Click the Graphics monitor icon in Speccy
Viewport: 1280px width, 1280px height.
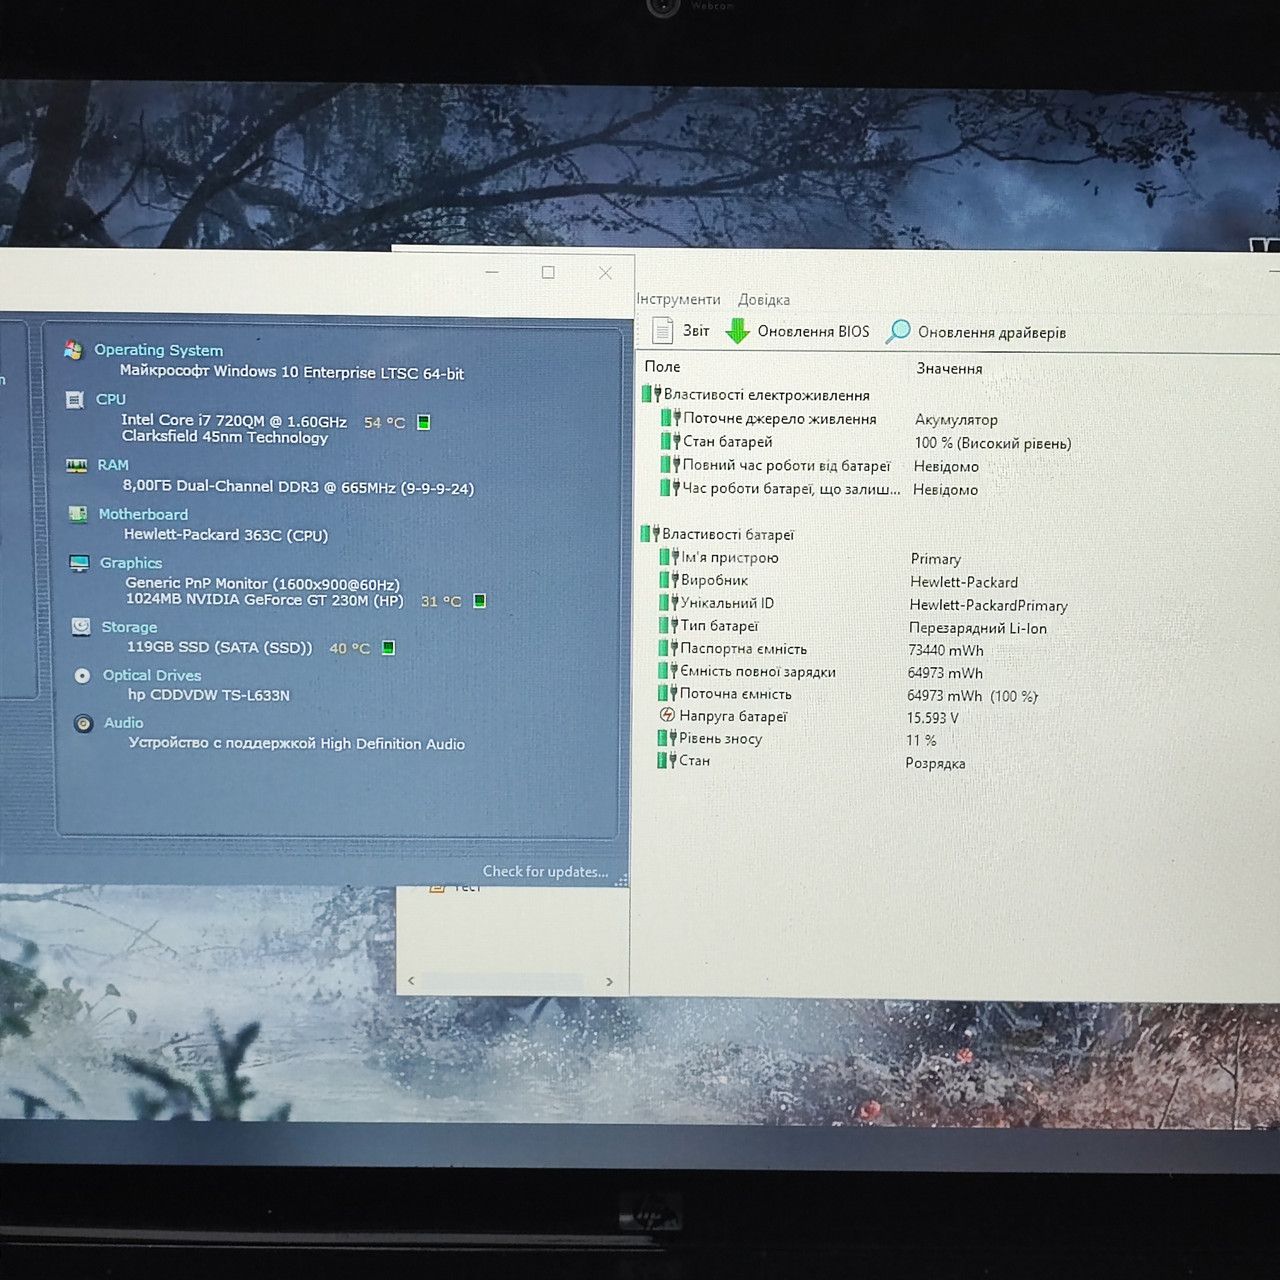pos(79,563)
